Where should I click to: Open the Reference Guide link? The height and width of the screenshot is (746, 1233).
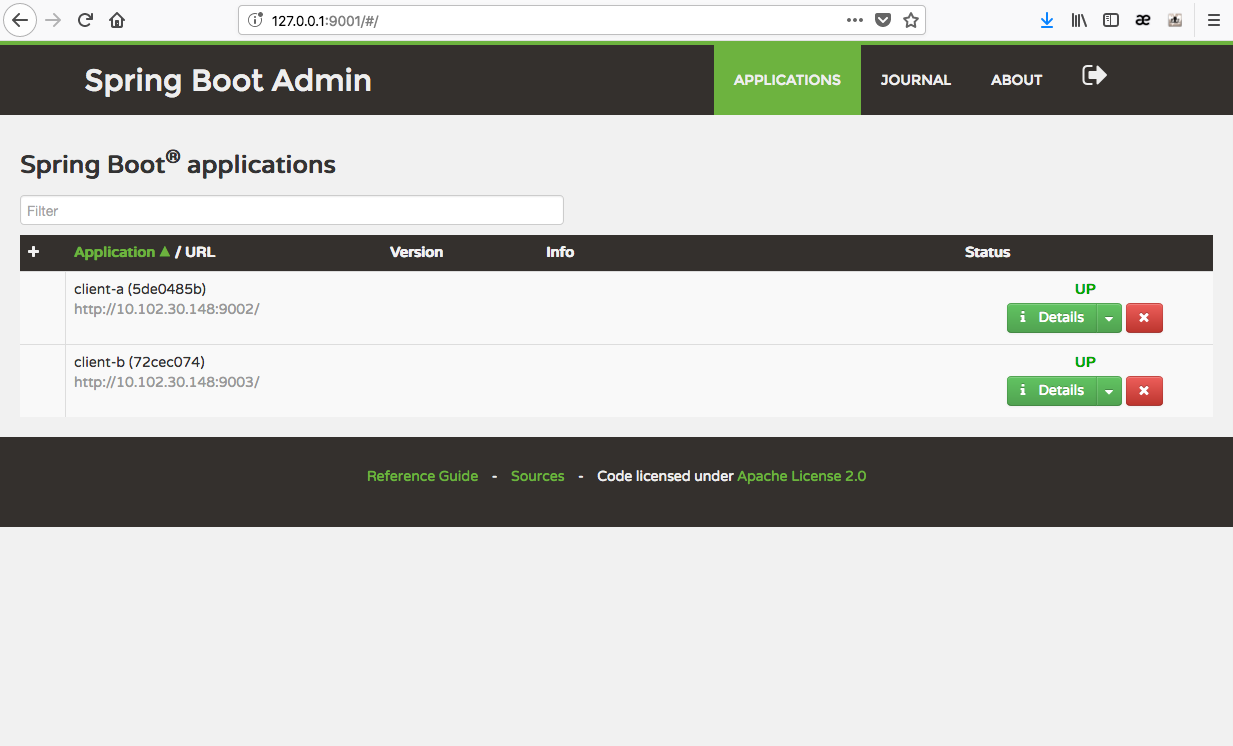422,476
